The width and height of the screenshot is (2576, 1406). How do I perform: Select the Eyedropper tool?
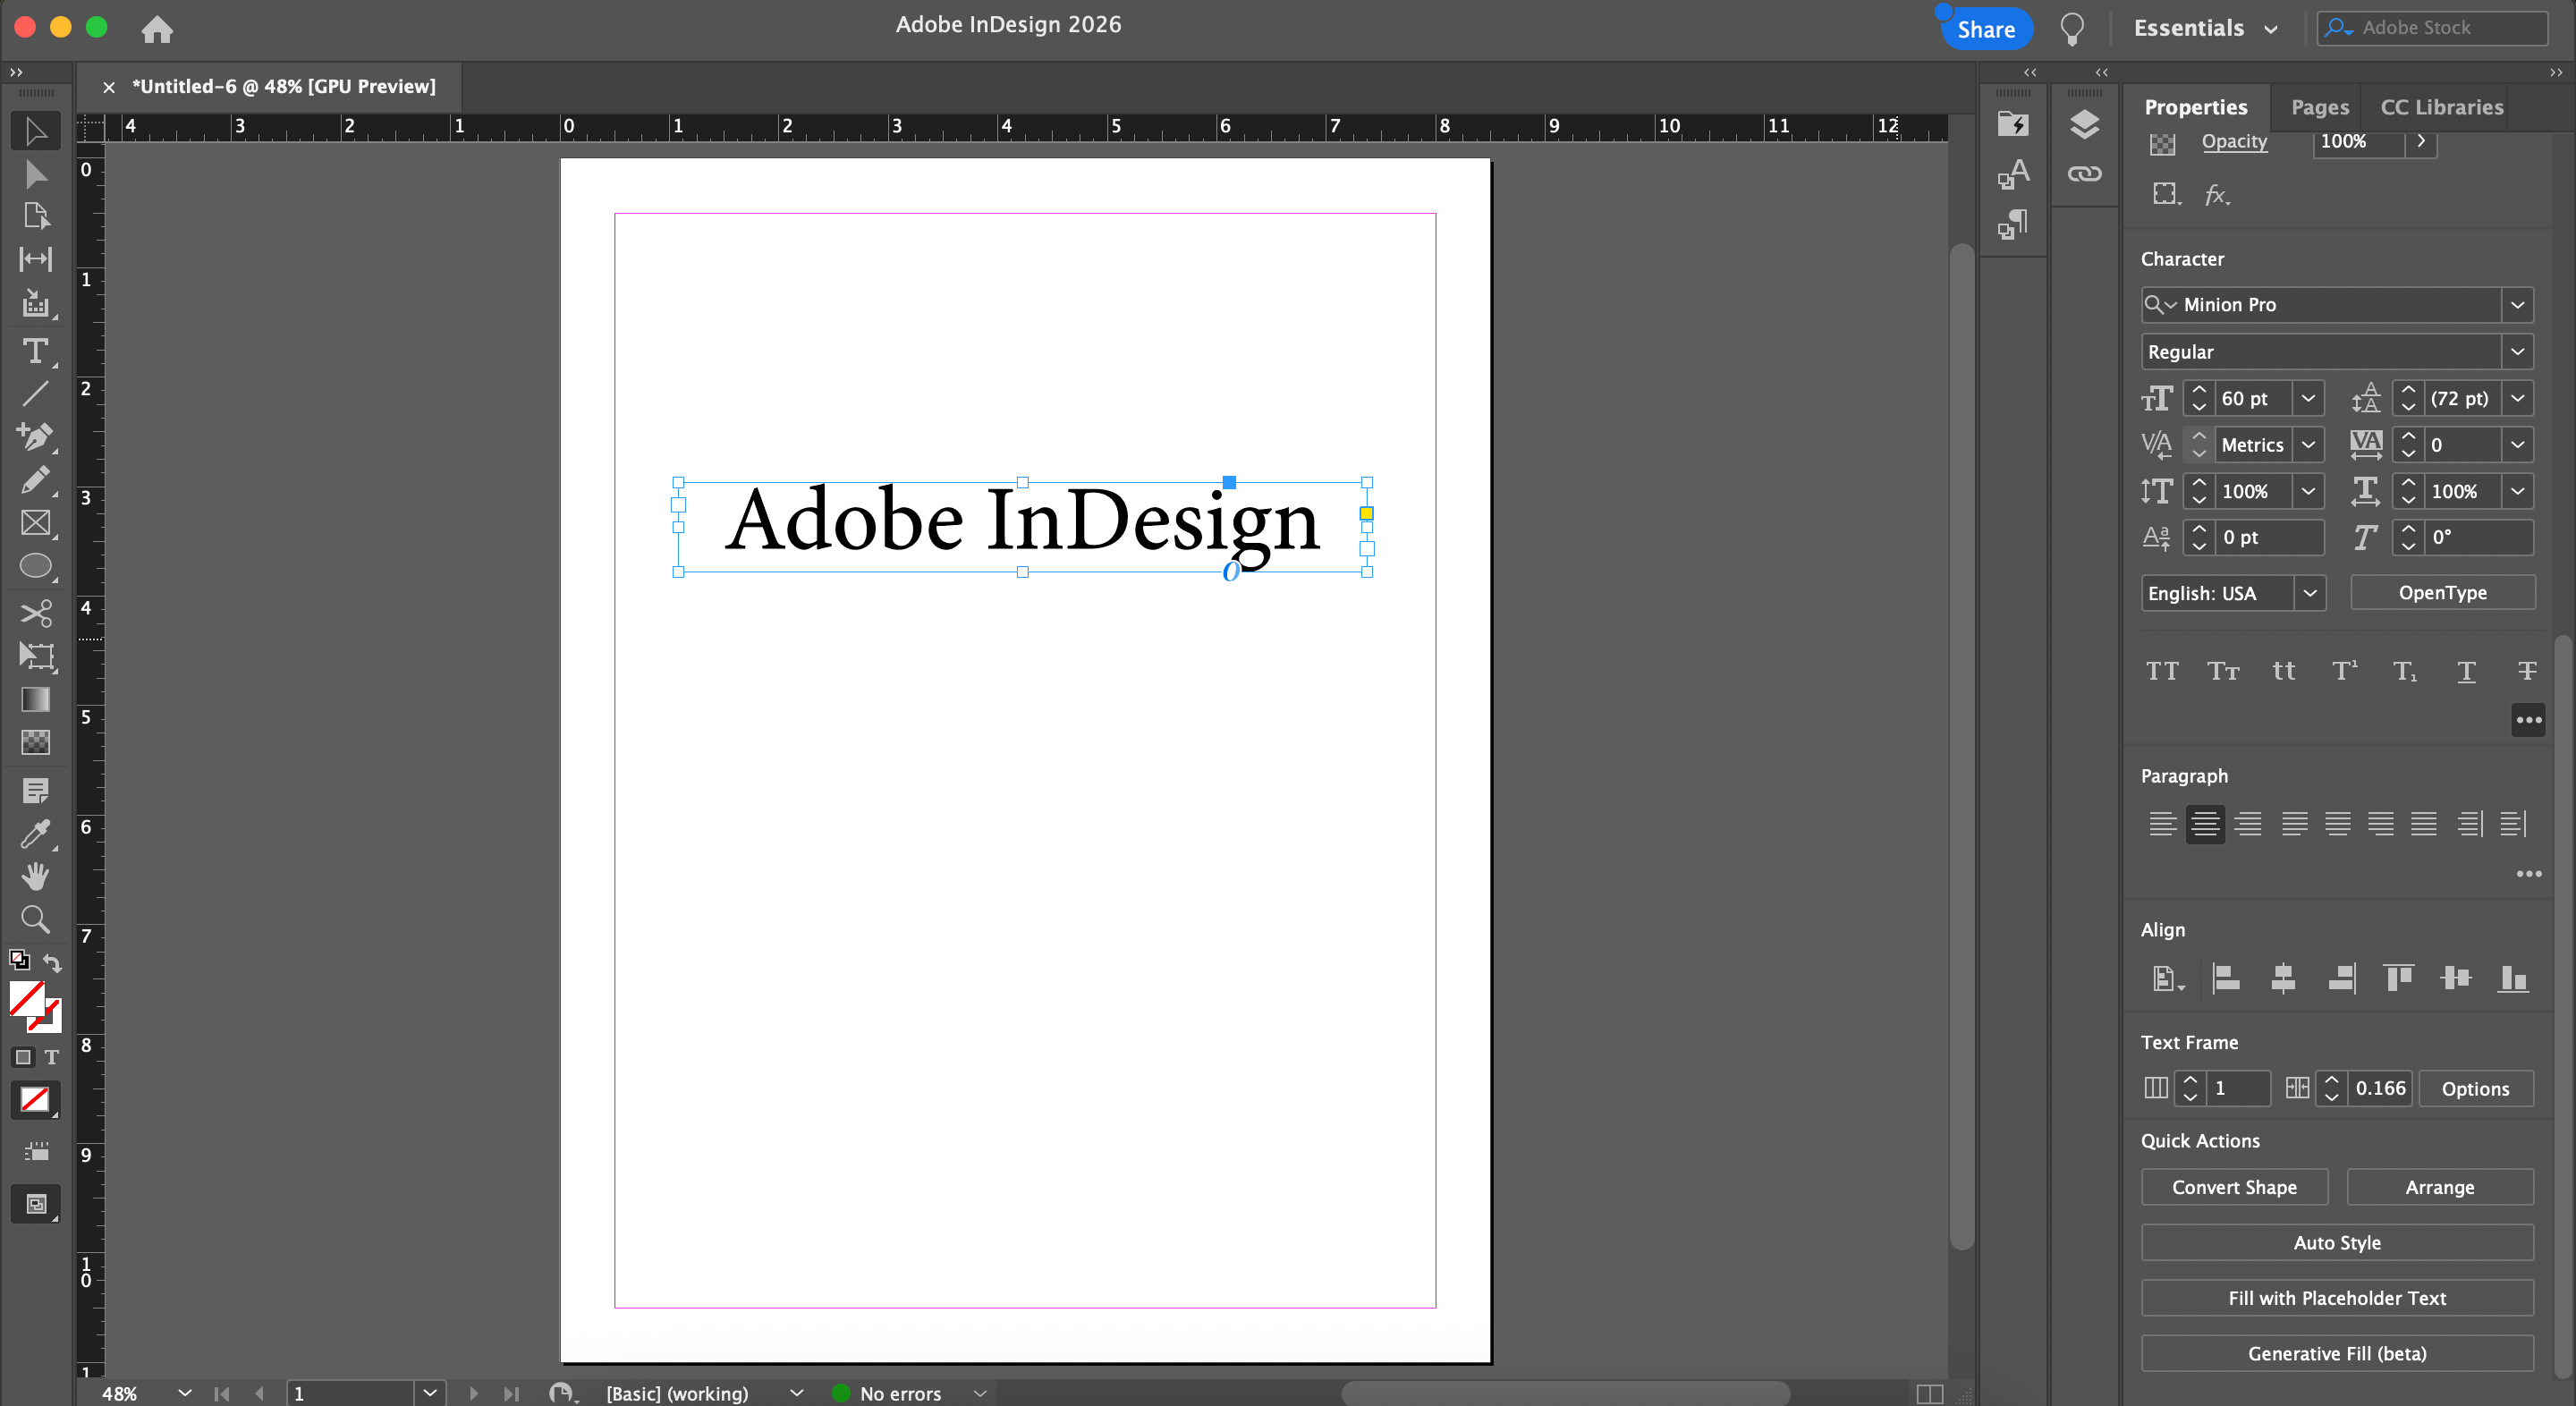click(x=35, y=834)
